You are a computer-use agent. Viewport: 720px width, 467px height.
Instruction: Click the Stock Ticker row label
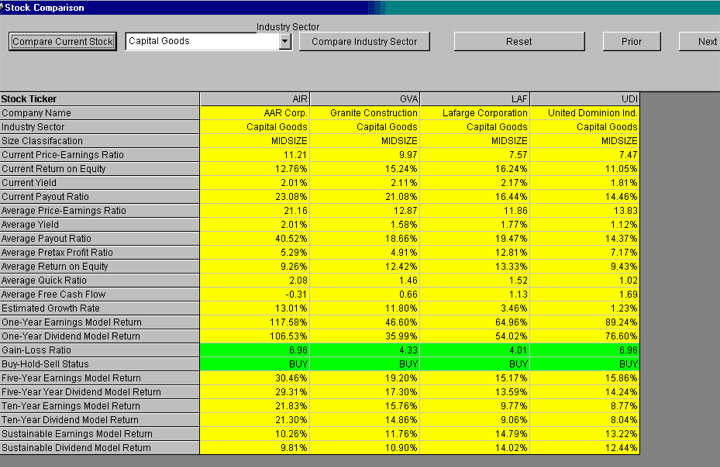coord(100,99)
